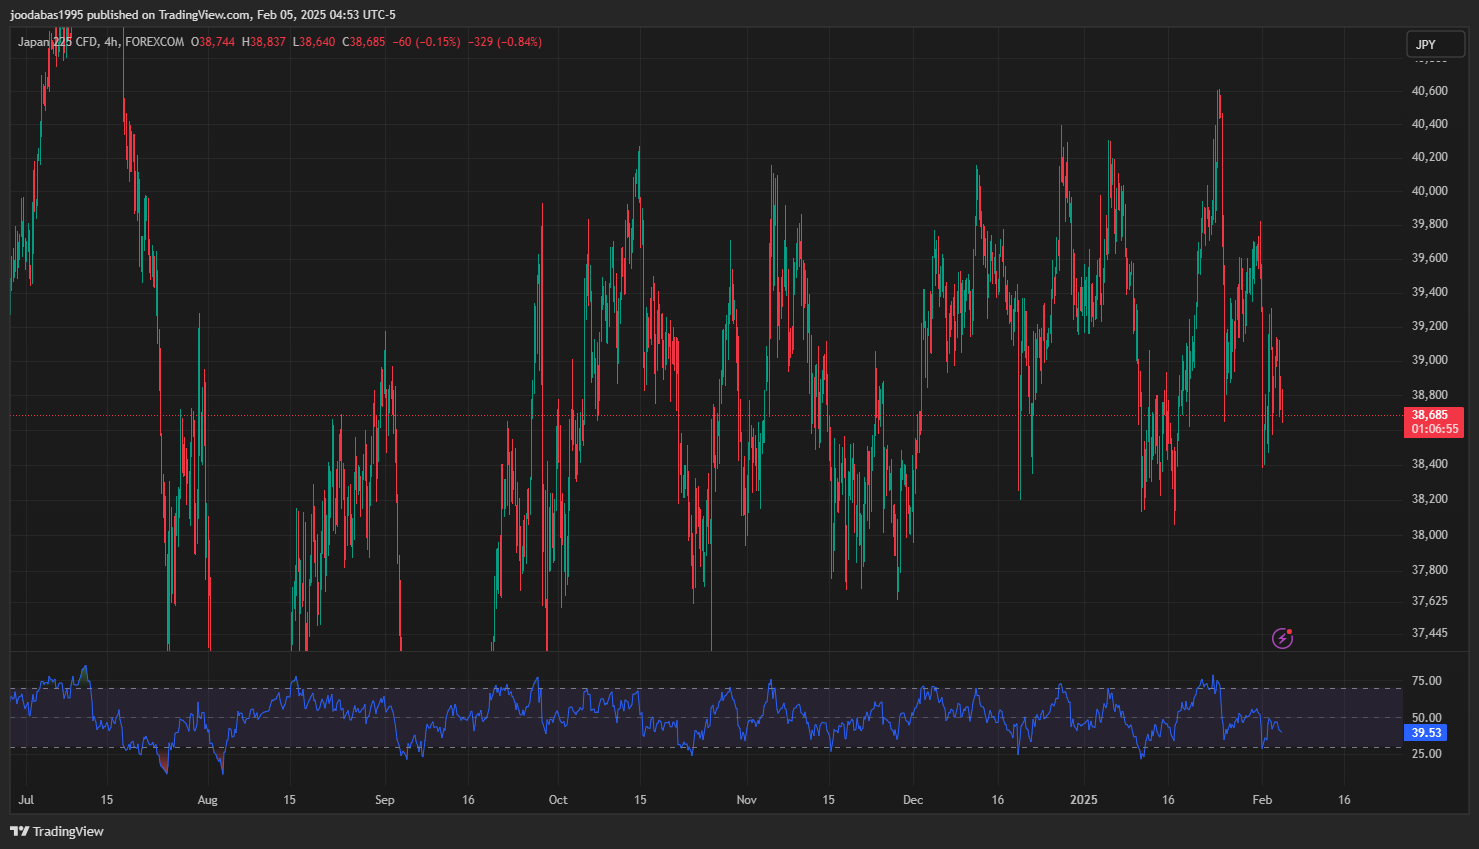Viewport: 1479px width, 849px height.
Task: Click the 75.00 level on RSI scale
Action: click(x=1427, y=681)
